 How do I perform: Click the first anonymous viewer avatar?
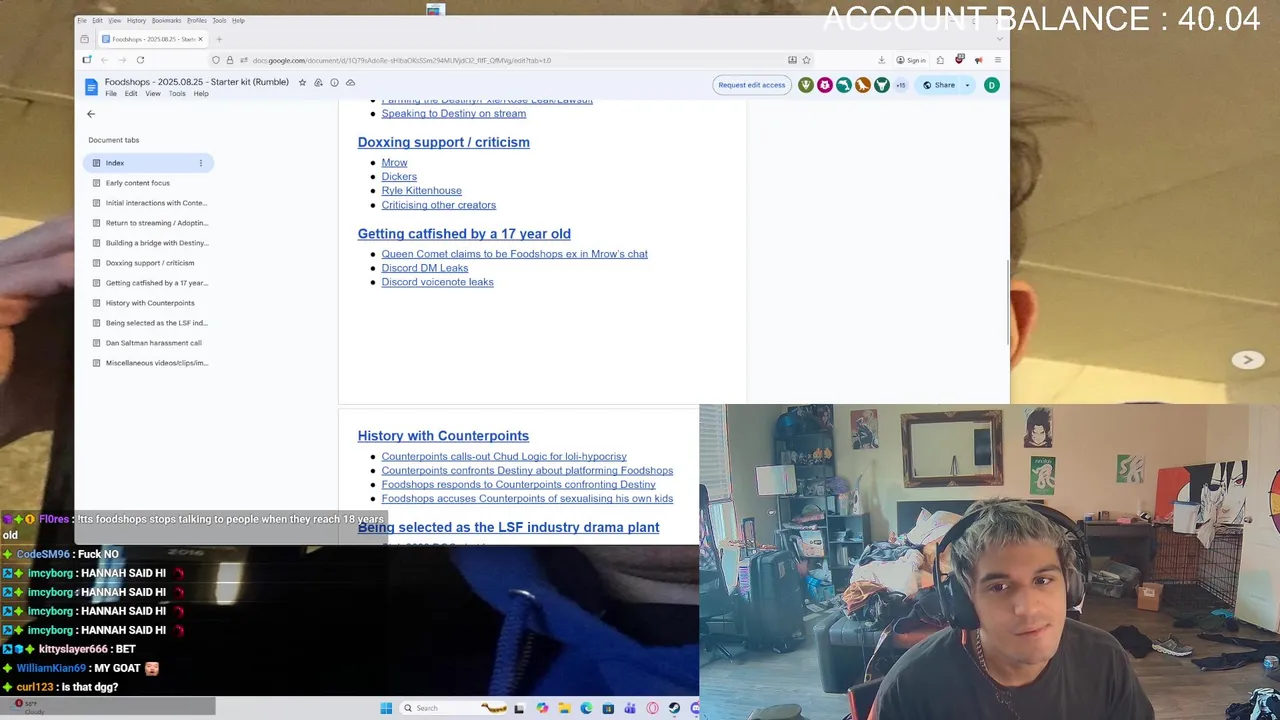(x=806, y=85)
